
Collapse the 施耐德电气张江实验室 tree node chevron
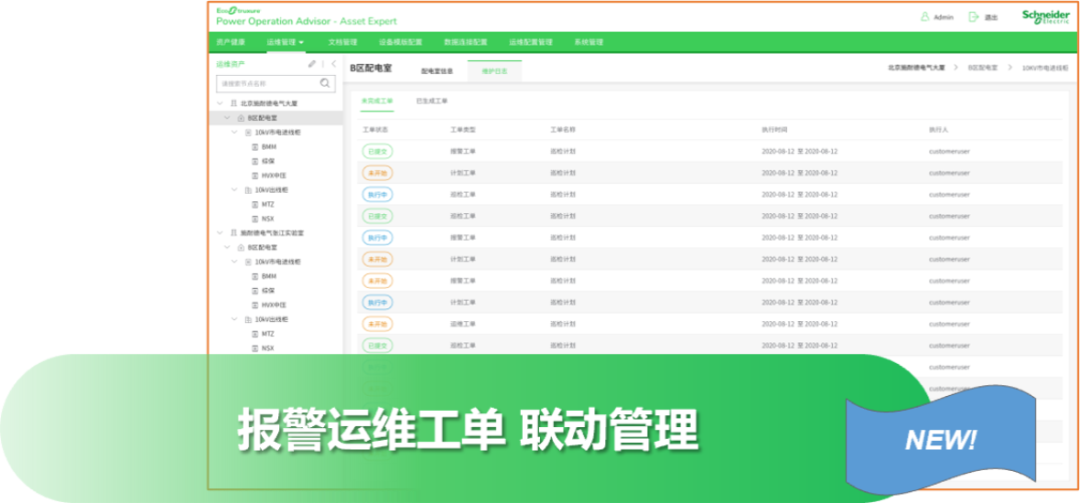220,233
